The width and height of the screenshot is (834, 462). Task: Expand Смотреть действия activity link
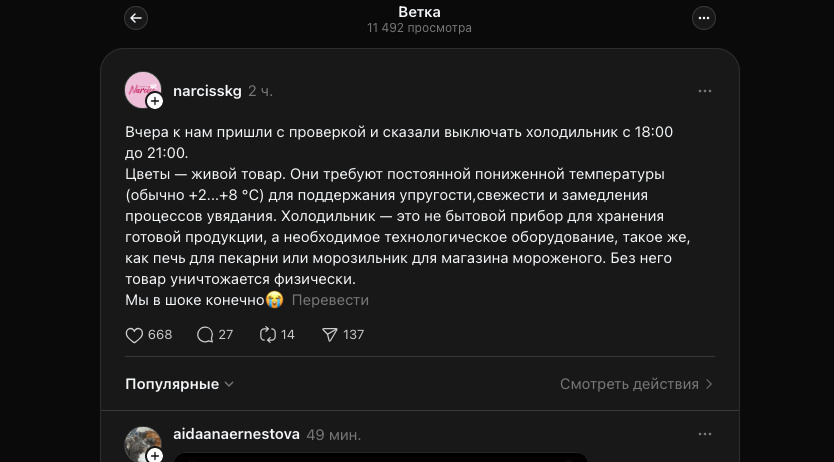point(637,384)
